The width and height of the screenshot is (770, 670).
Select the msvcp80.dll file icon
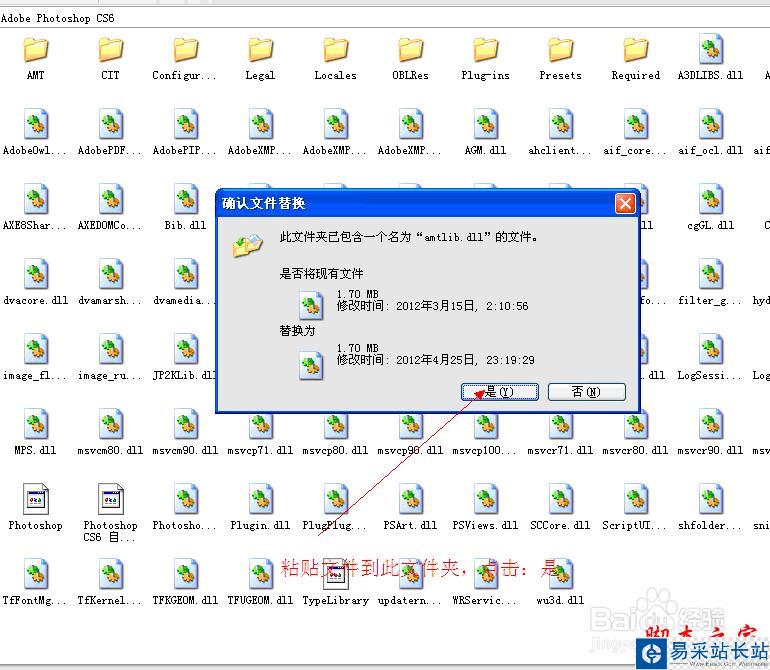pos(336,426)
